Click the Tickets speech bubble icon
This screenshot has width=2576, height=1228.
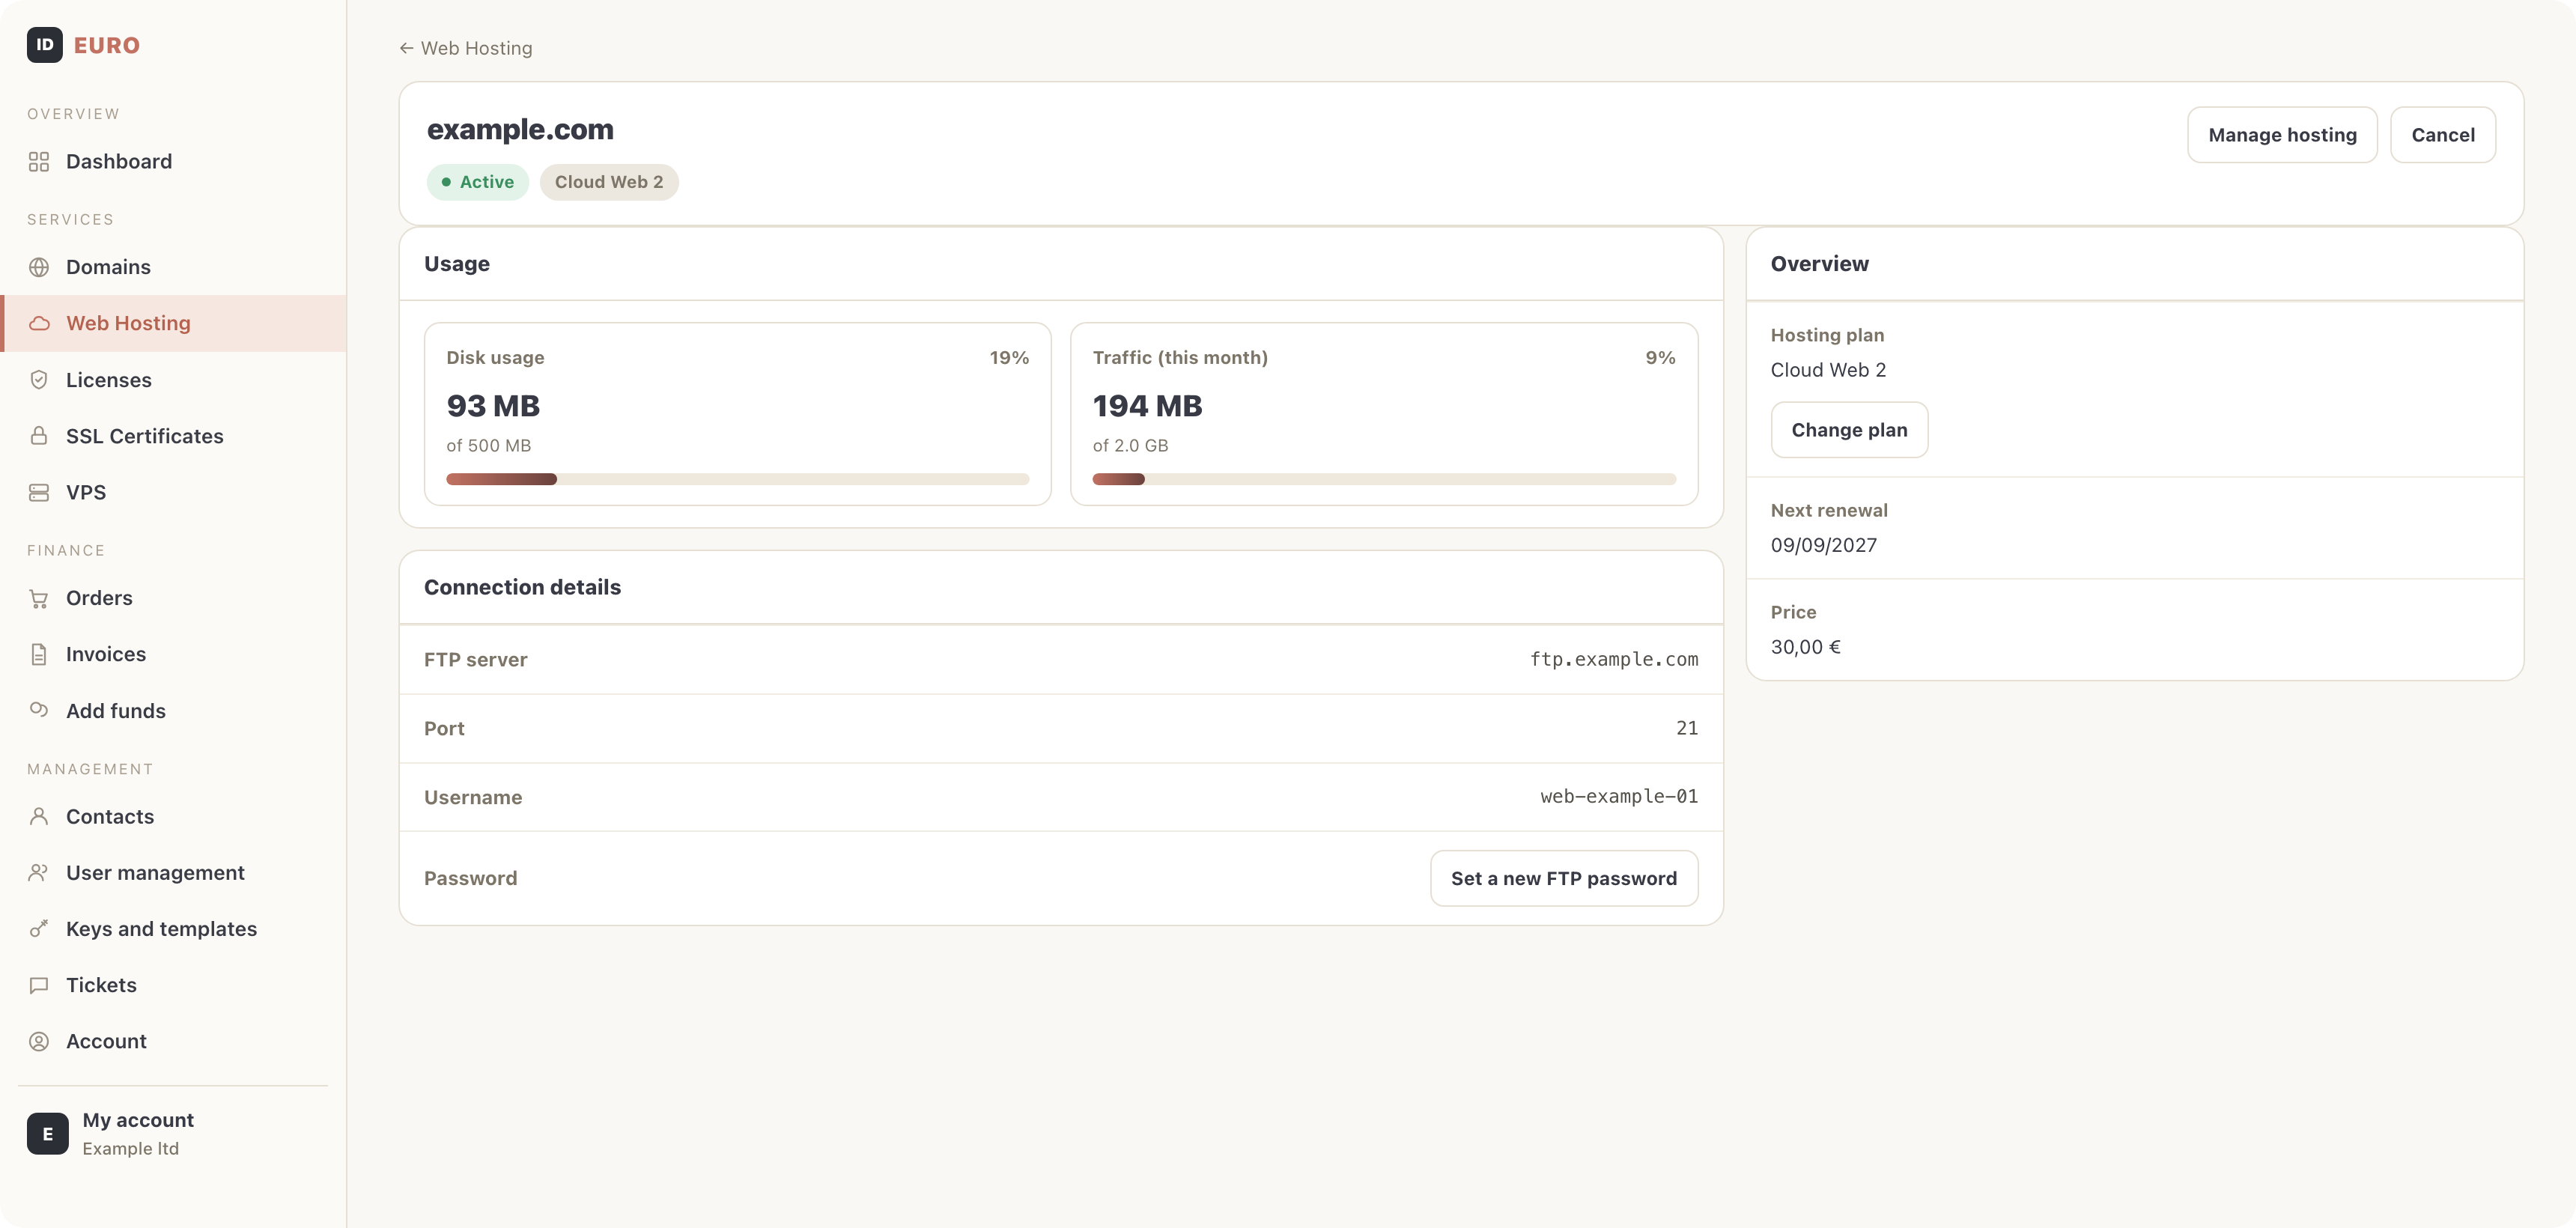coord(39,985)
